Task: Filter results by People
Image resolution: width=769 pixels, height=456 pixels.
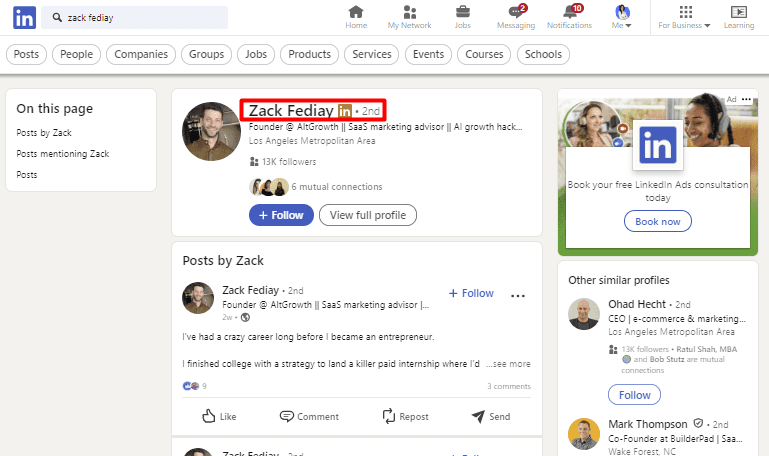Action: click(77, 54)
